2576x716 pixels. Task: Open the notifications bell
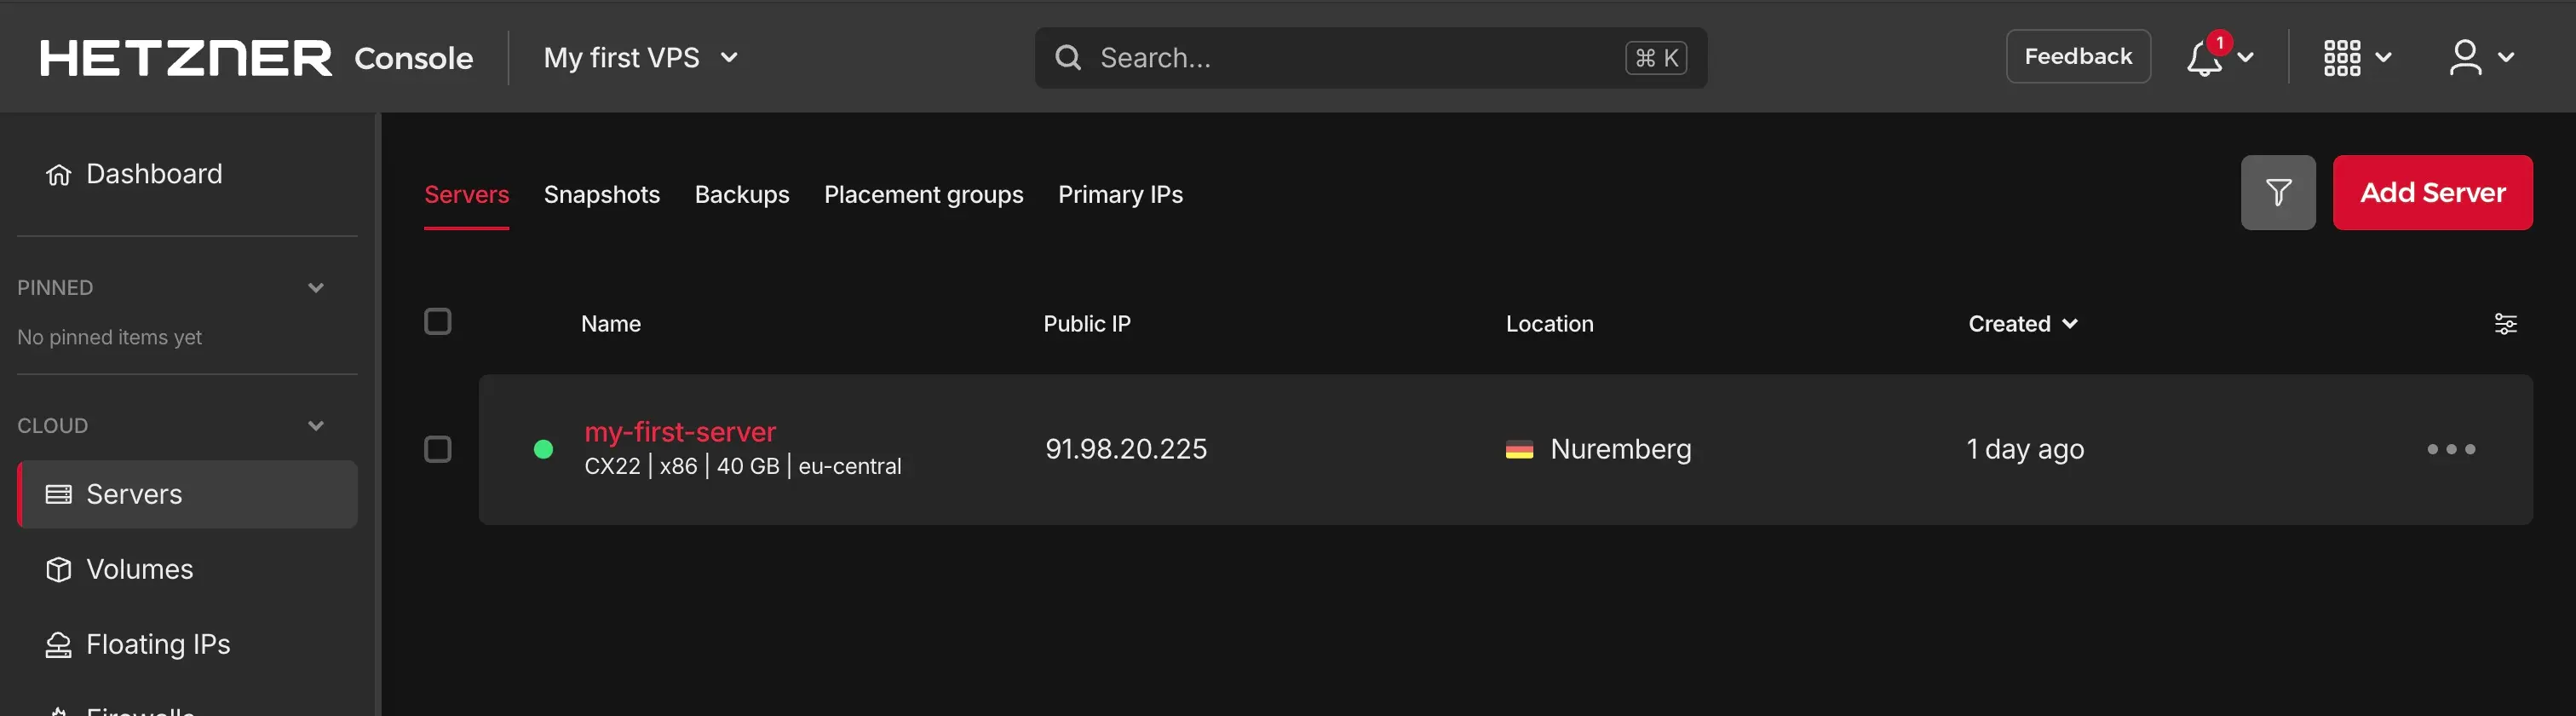click(x=2204, y=57)
